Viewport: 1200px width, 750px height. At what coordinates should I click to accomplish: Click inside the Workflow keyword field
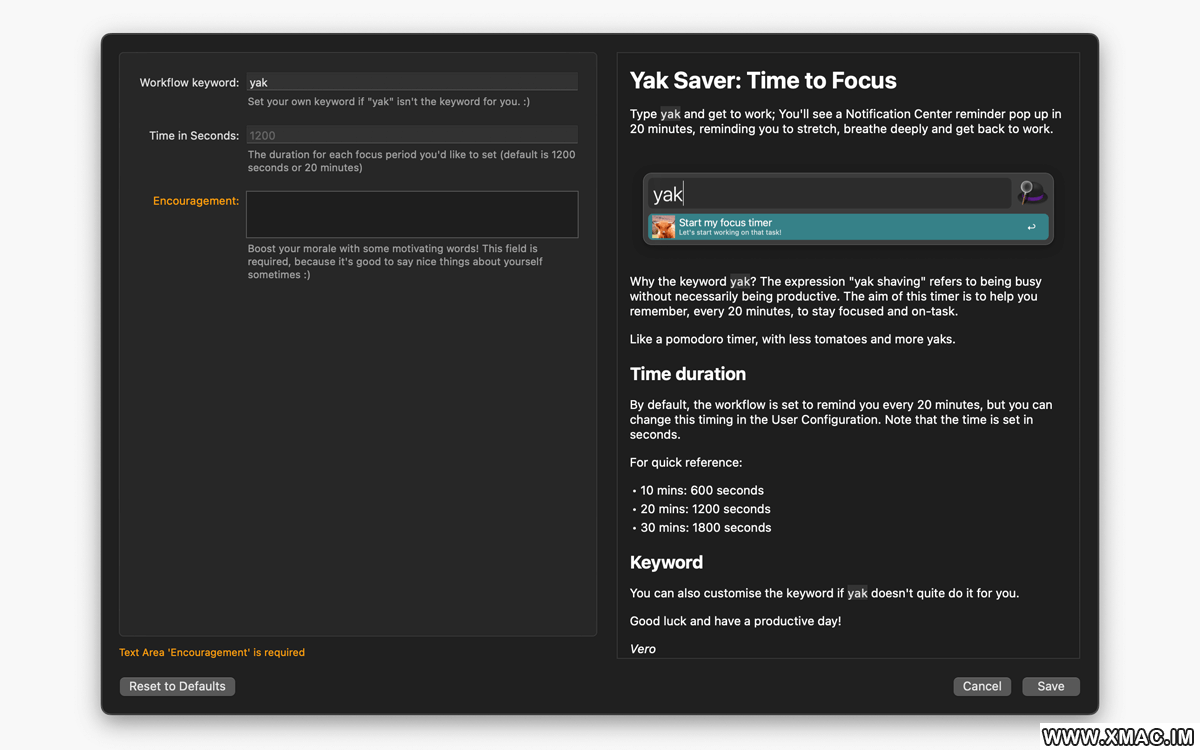(x=411, y=82)
